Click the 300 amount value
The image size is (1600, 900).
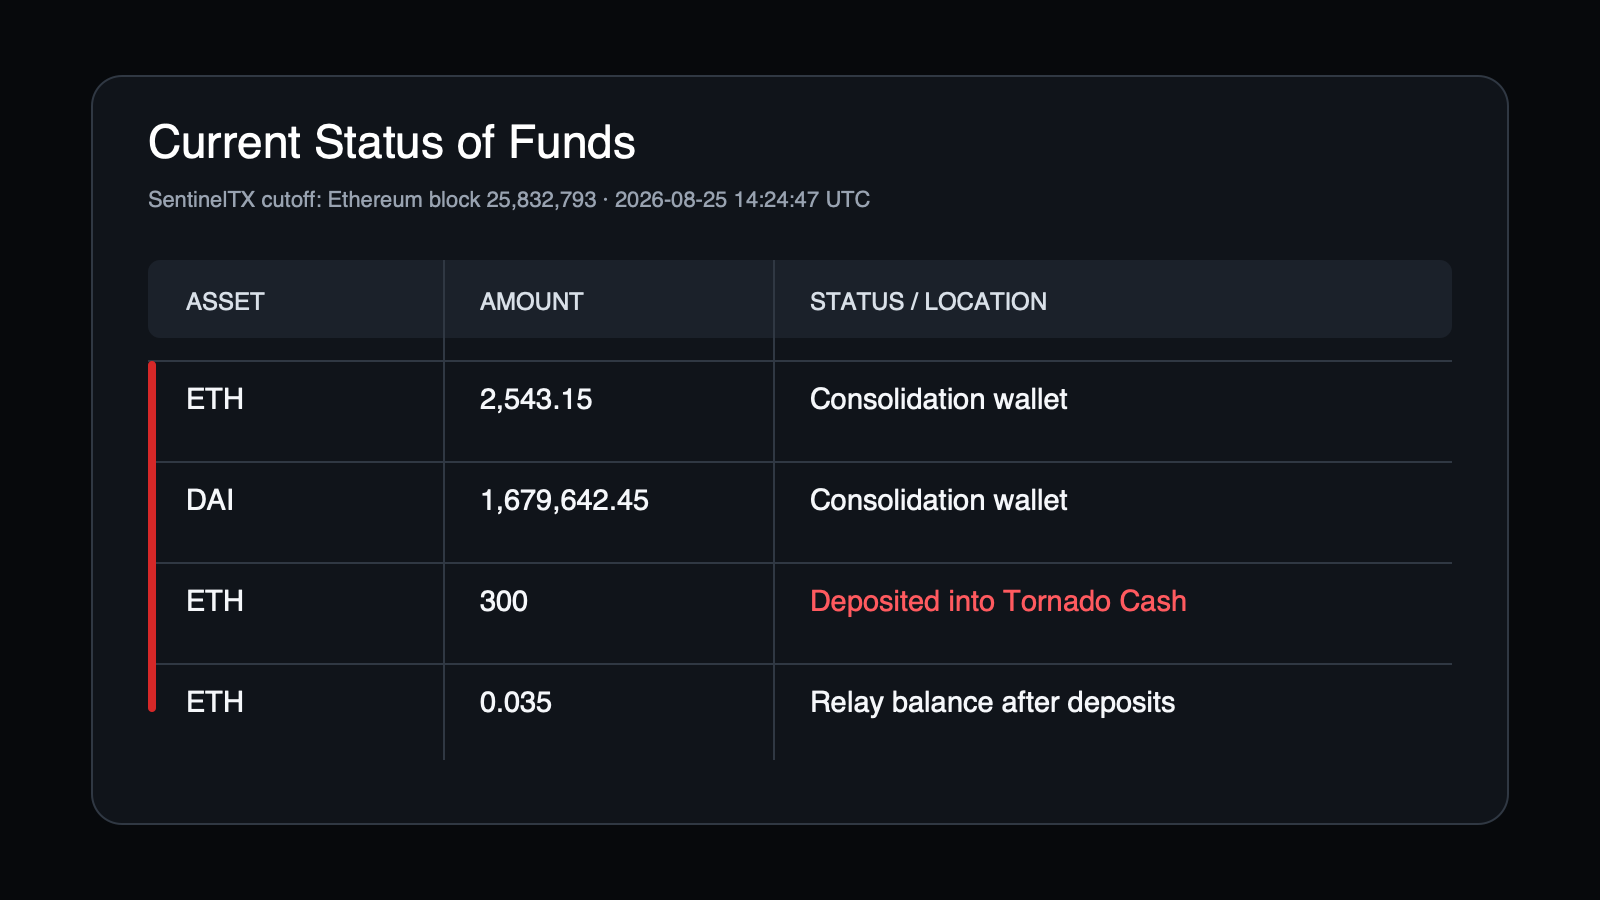504,601
